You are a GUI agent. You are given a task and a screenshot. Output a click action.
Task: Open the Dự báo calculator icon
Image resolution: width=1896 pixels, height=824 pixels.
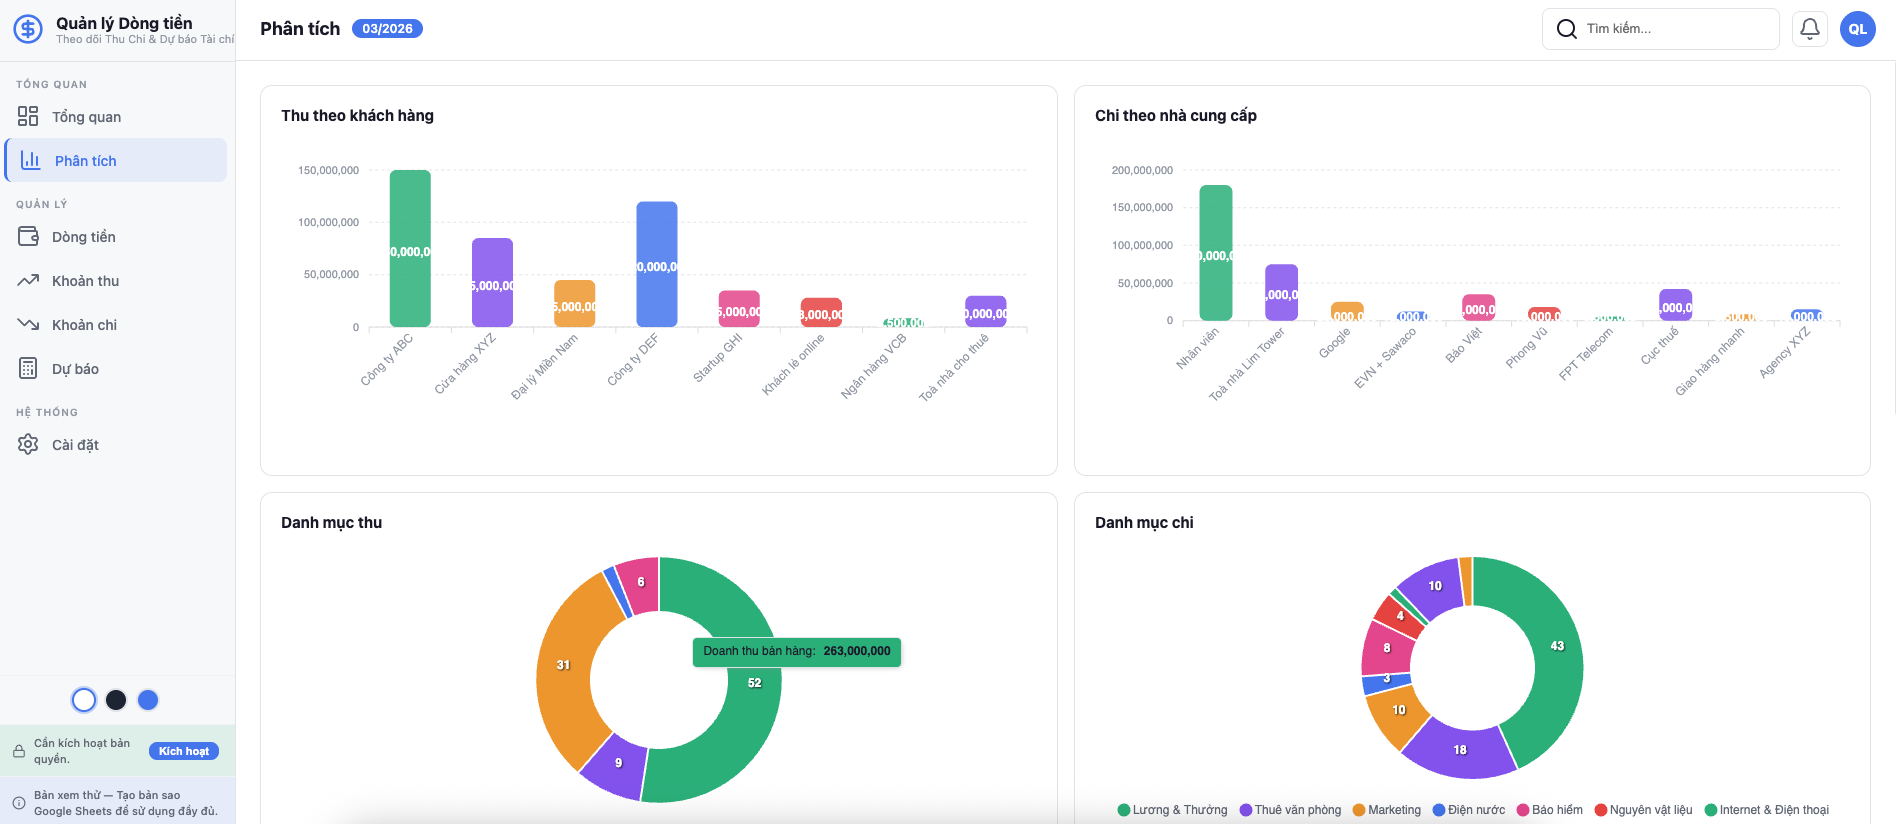click(28, 369)
